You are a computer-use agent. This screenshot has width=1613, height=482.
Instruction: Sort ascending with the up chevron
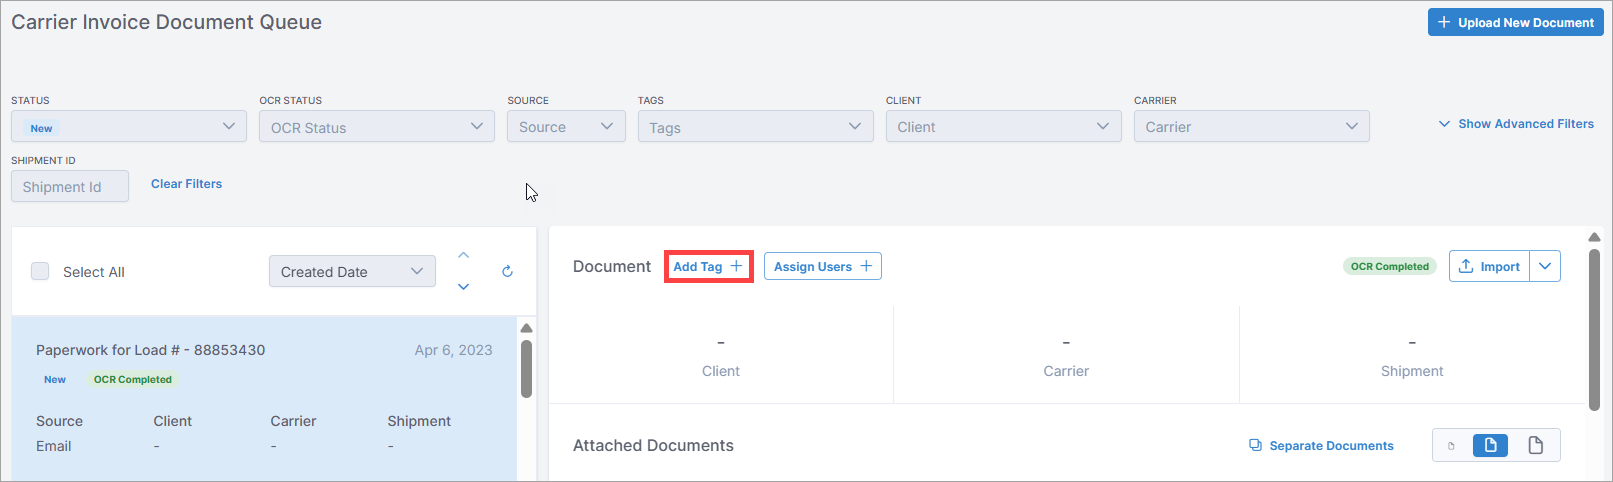(x=463, y=256)
